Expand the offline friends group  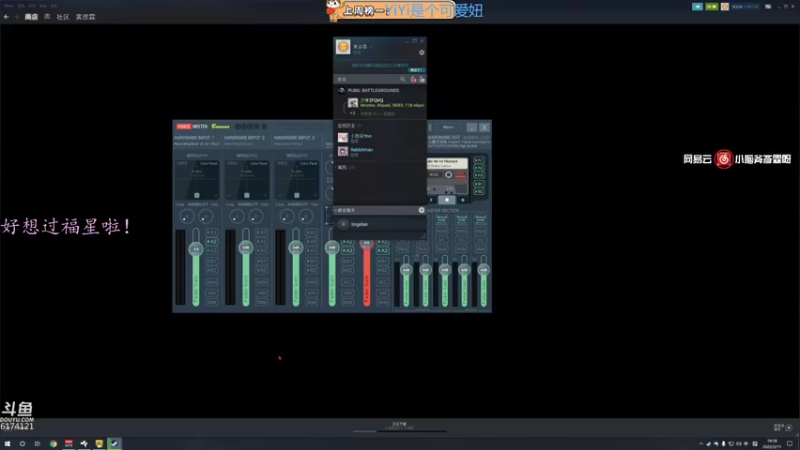tap(346, 167)
